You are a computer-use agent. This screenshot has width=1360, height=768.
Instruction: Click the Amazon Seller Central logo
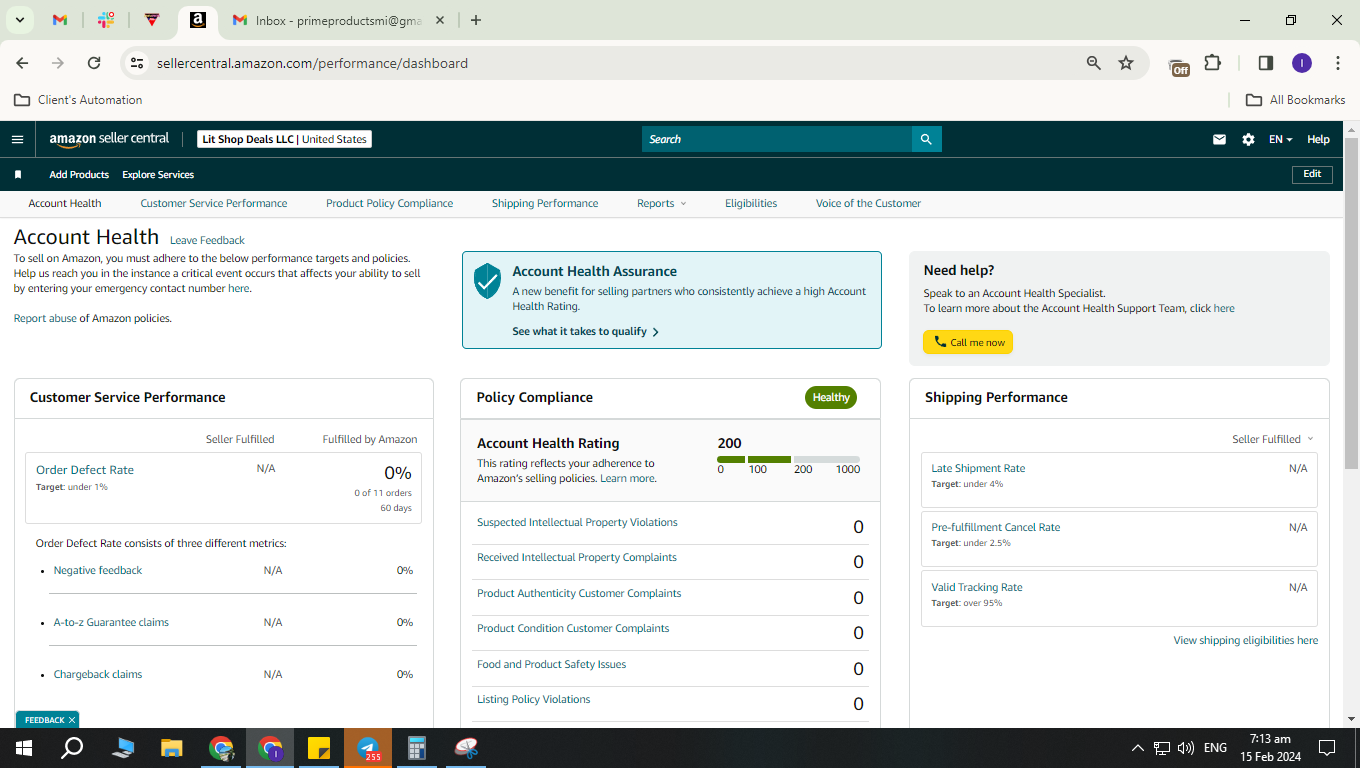pyautogui.click(x=109, y=139)
